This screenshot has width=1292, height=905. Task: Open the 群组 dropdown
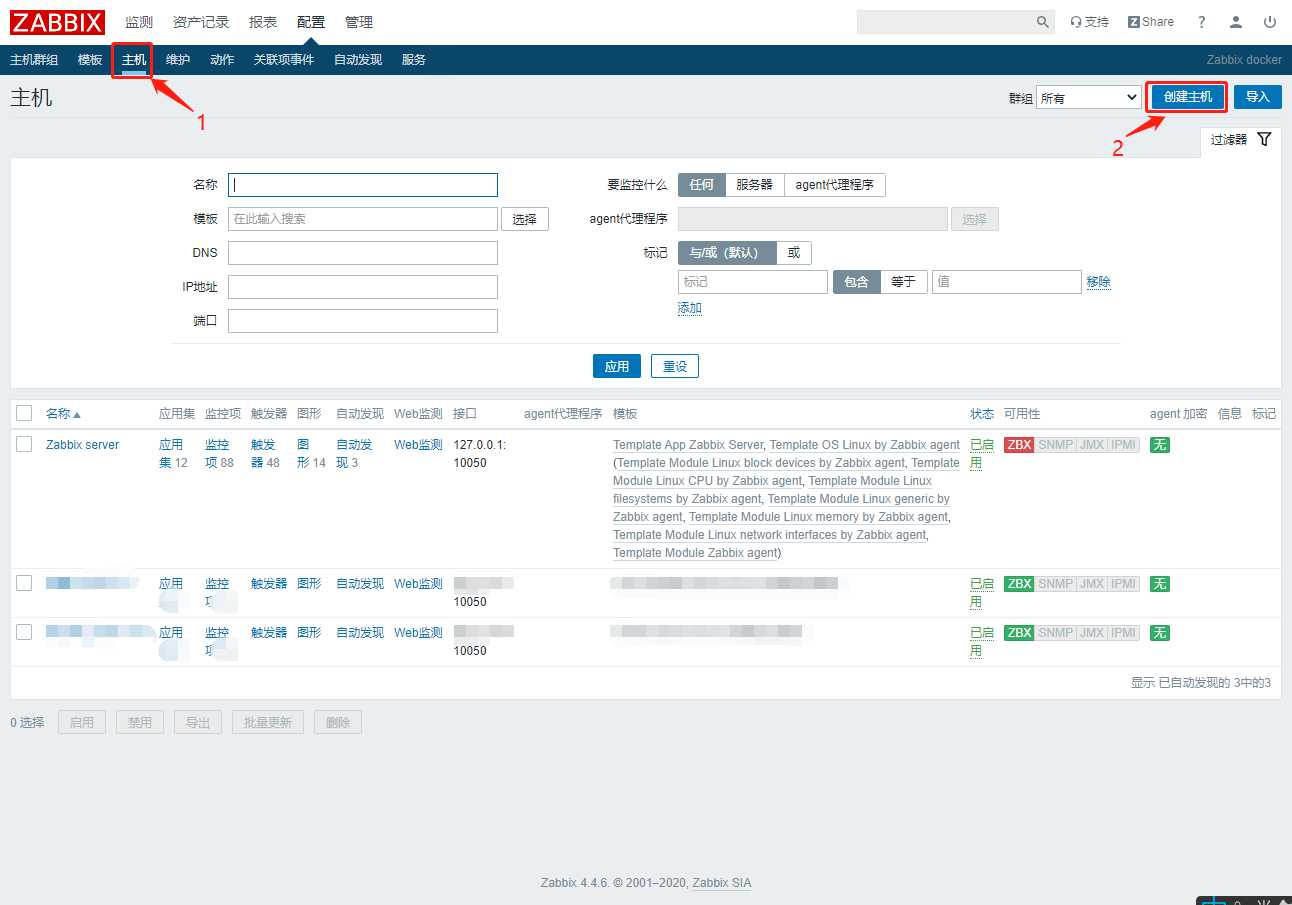(x=1088, y=97)
